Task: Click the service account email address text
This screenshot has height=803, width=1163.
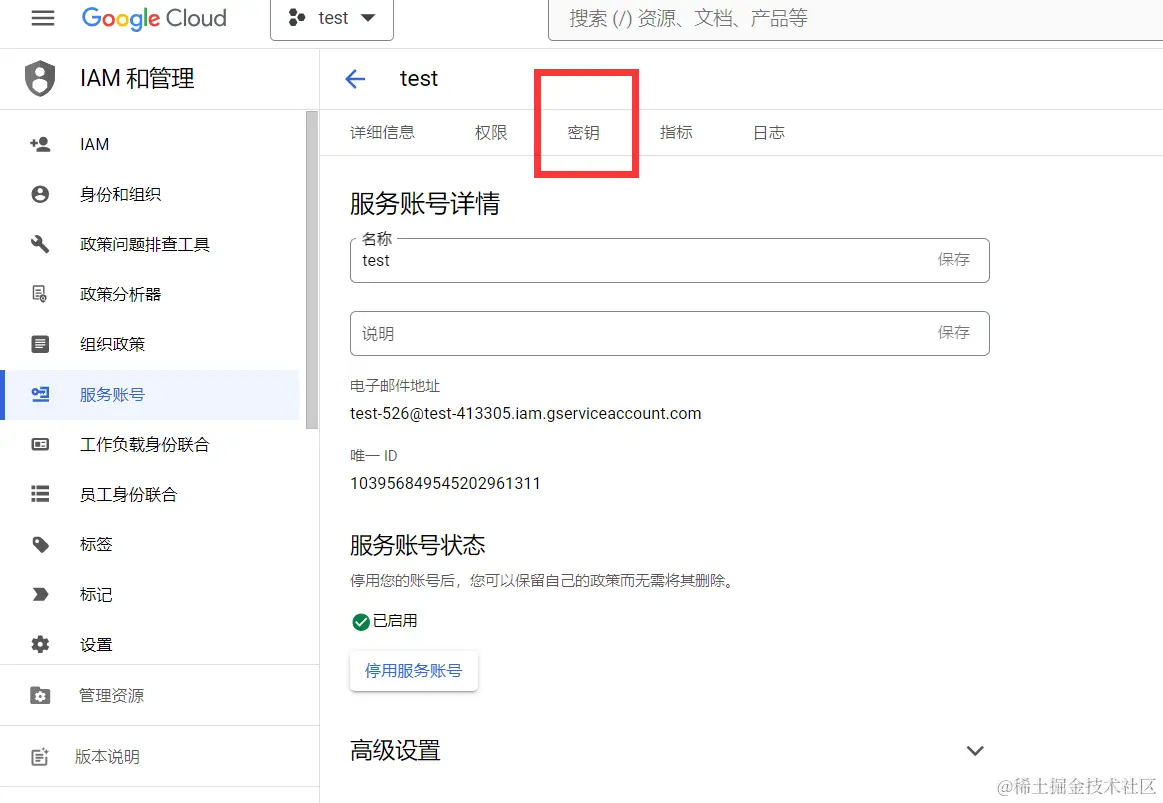Action: pos(526,414)
